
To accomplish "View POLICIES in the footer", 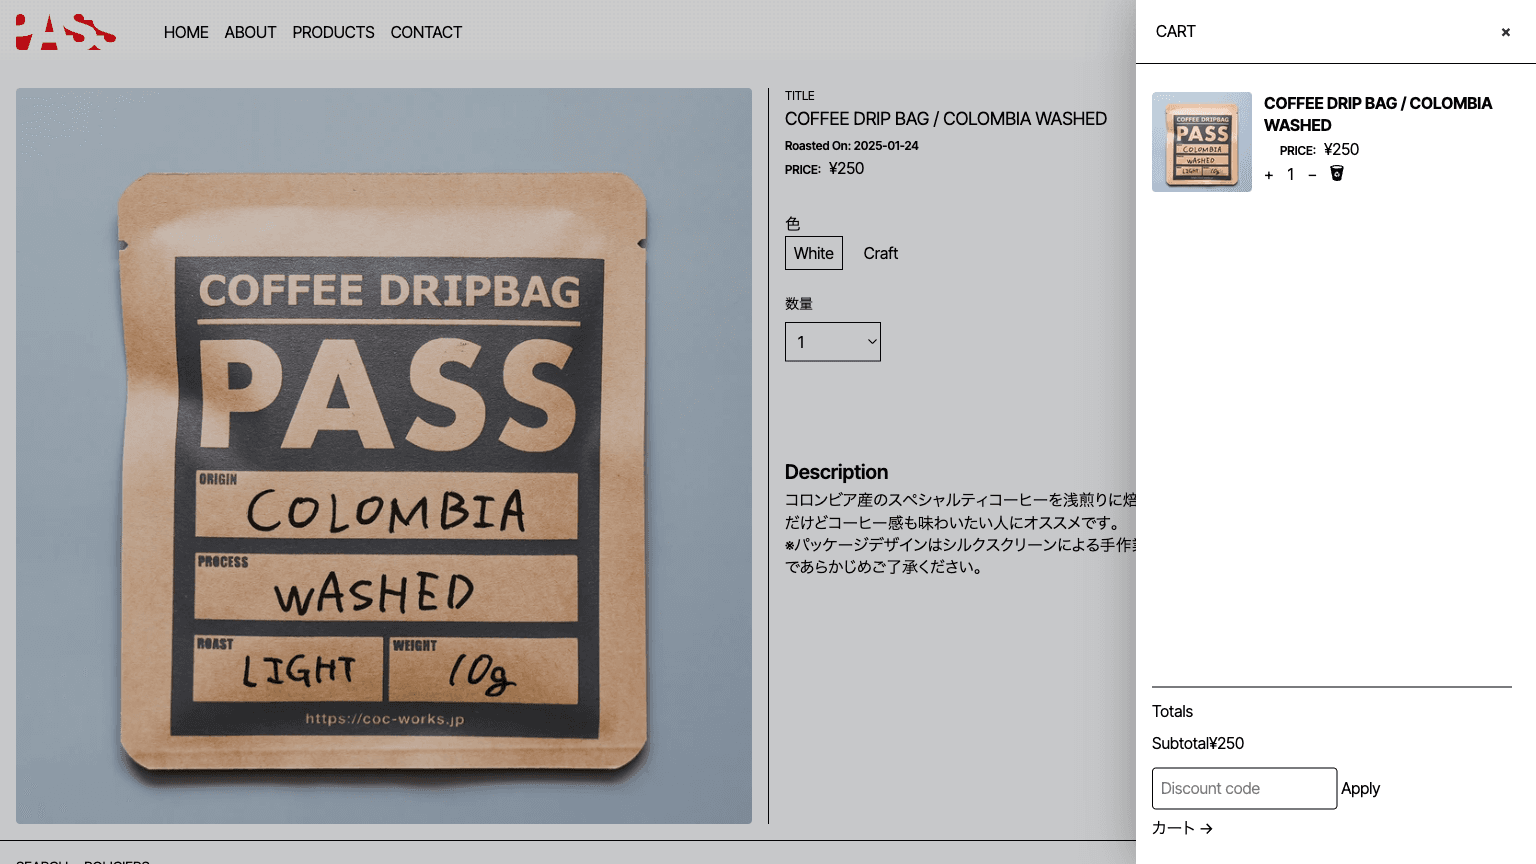I will coord(116,861).
